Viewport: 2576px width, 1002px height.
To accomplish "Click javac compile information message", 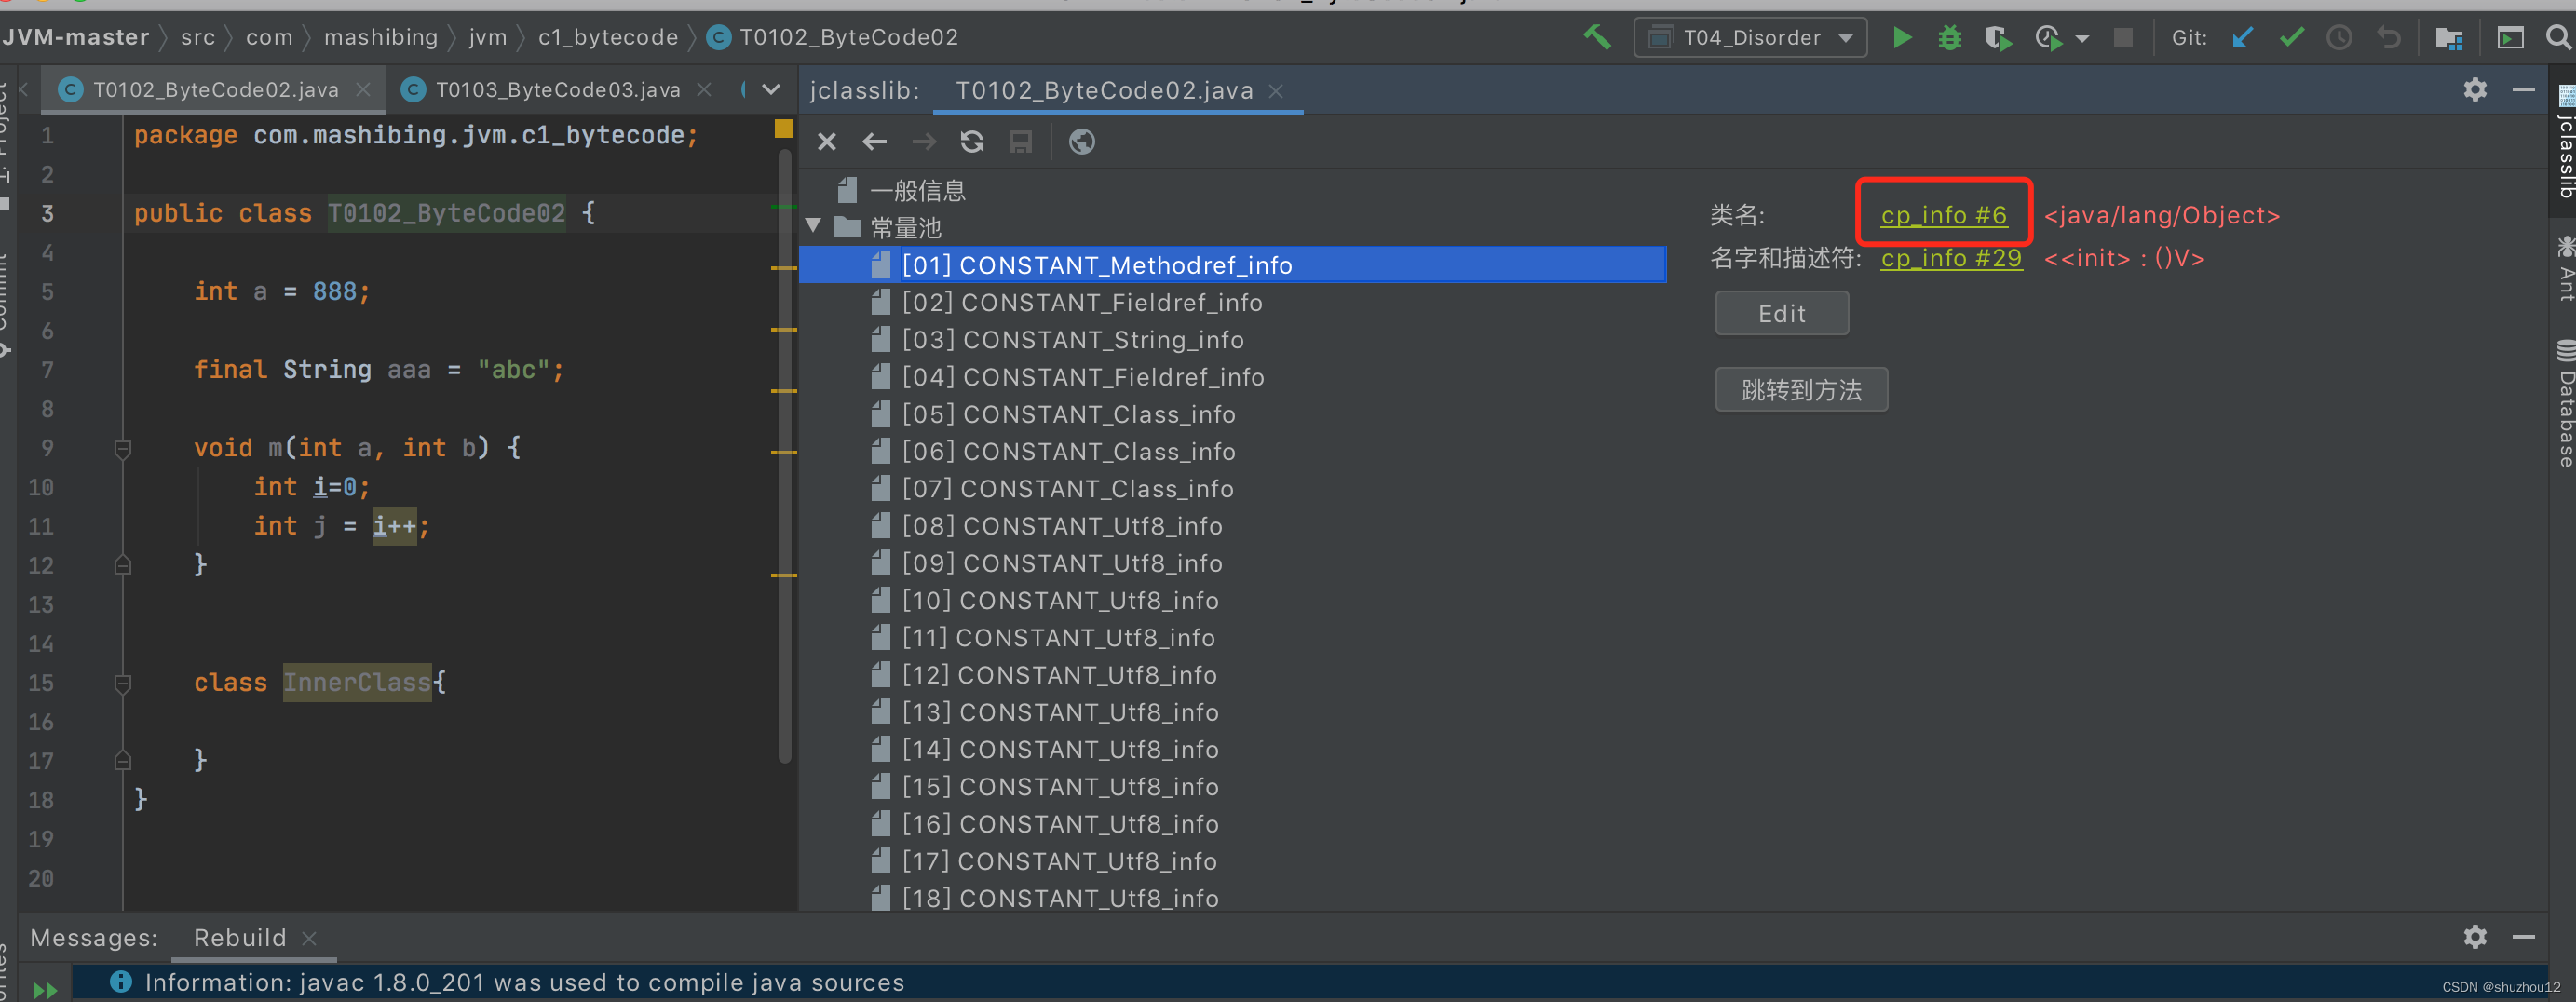I will point(525,983).
